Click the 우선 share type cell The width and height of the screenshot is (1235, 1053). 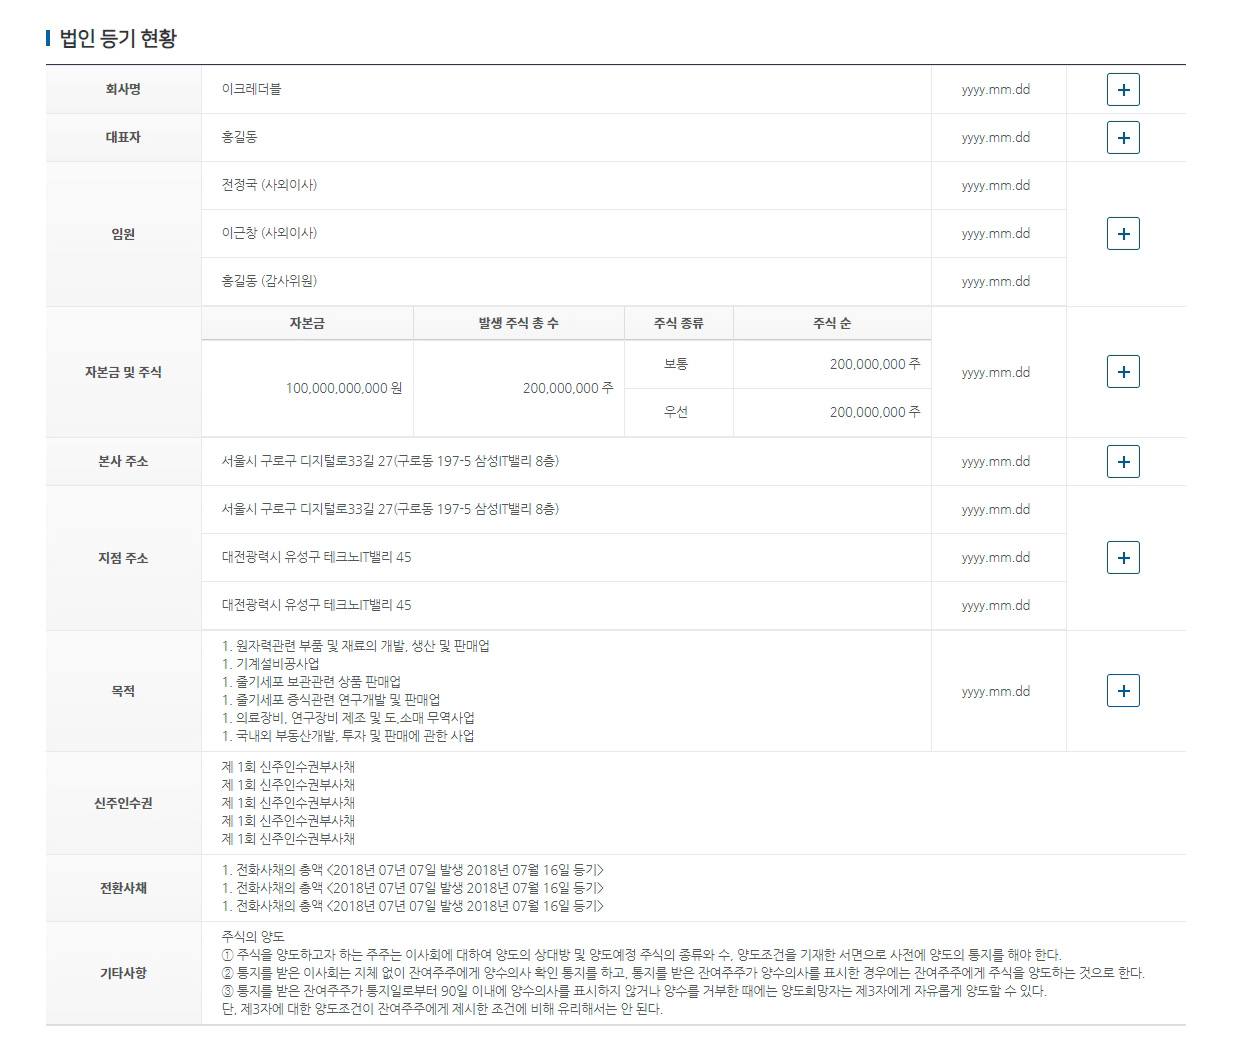[679, 412]
